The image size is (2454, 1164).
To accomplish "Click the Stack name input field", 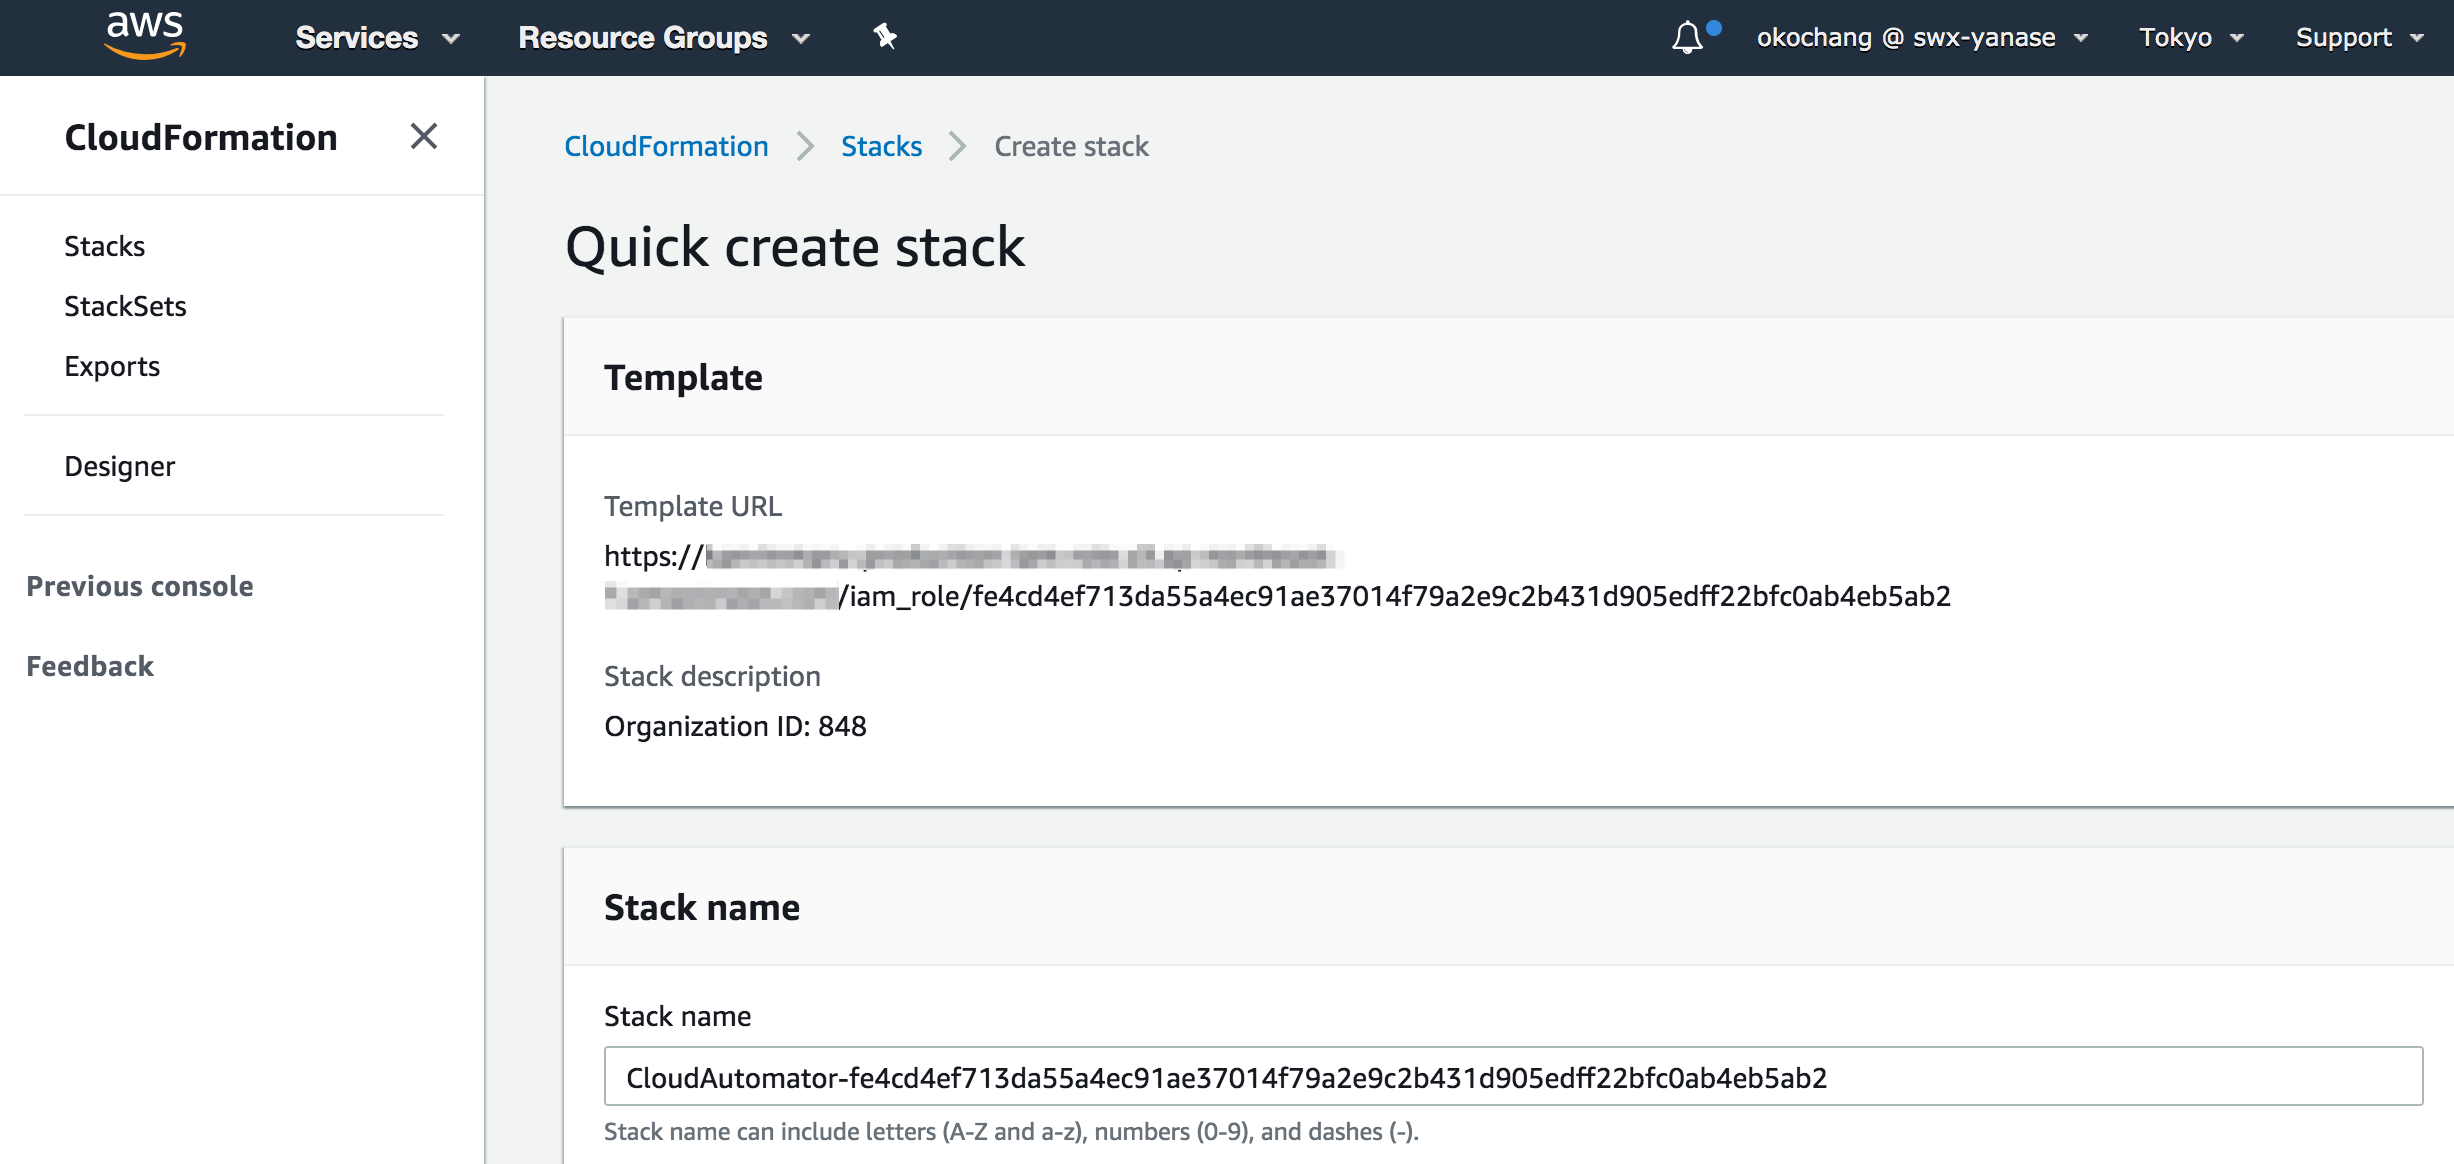I will [1513, 1076].
